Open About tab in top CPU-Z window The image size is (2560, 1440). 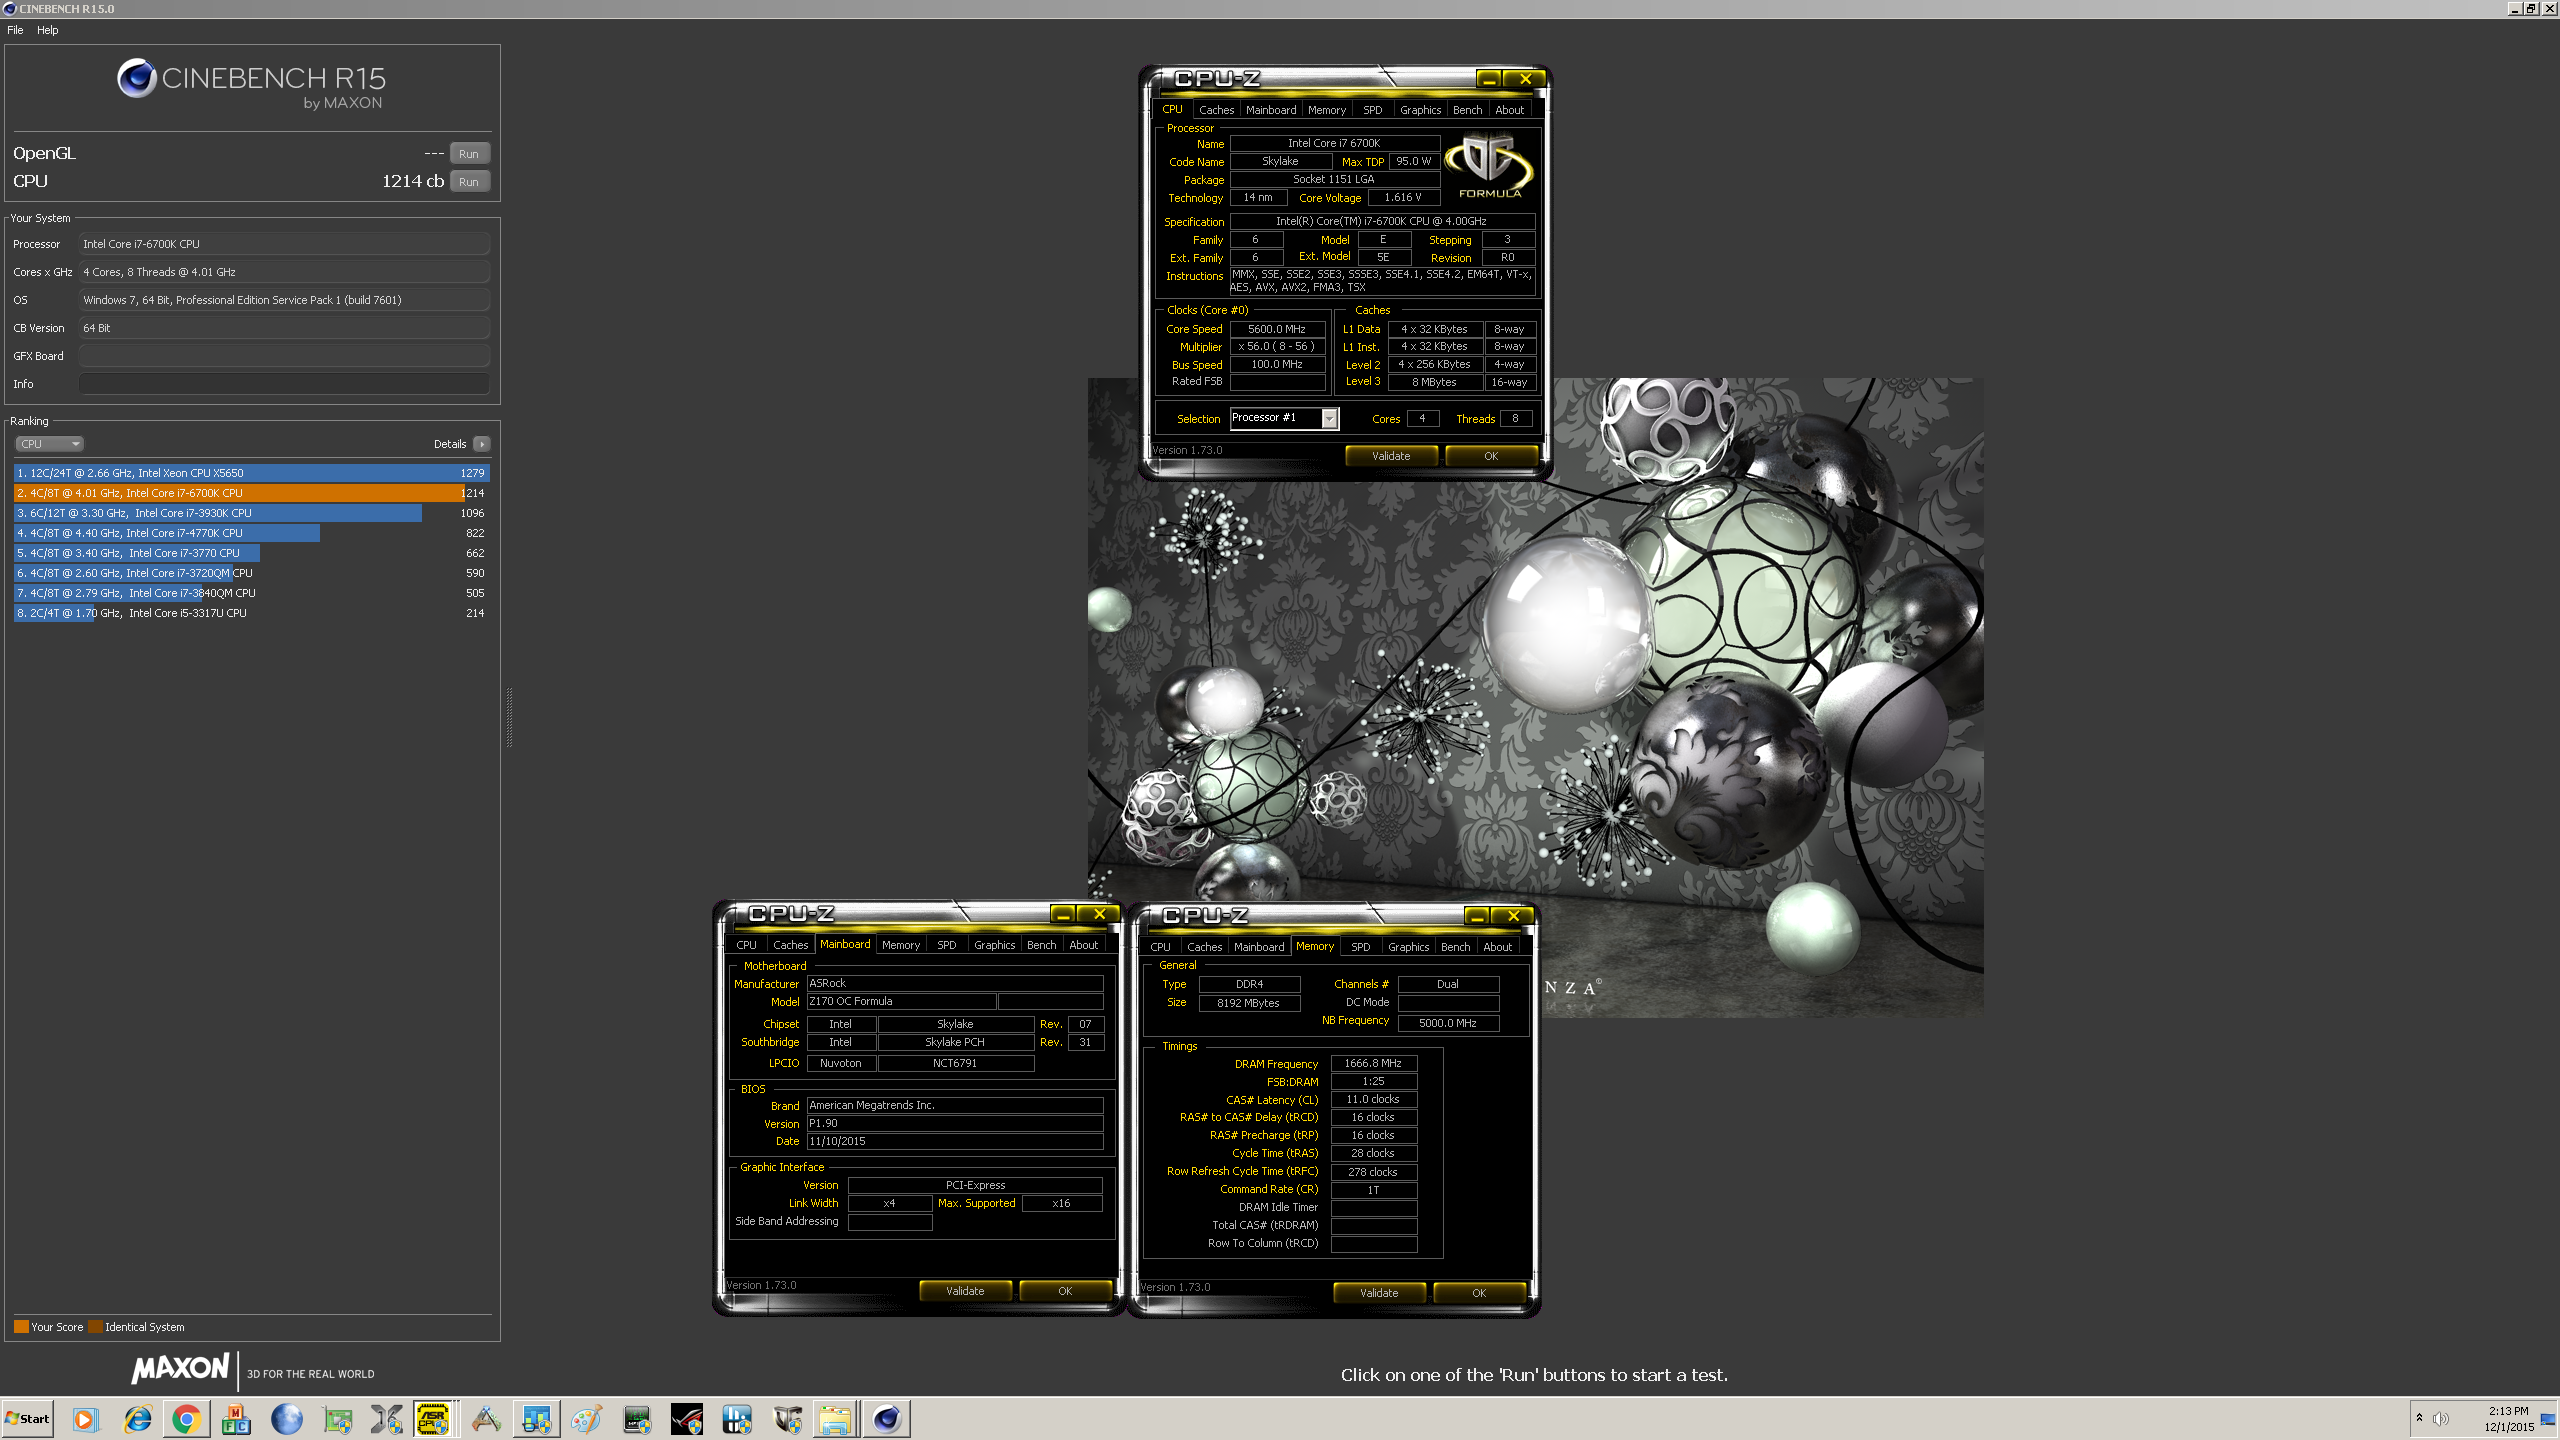1510,110
